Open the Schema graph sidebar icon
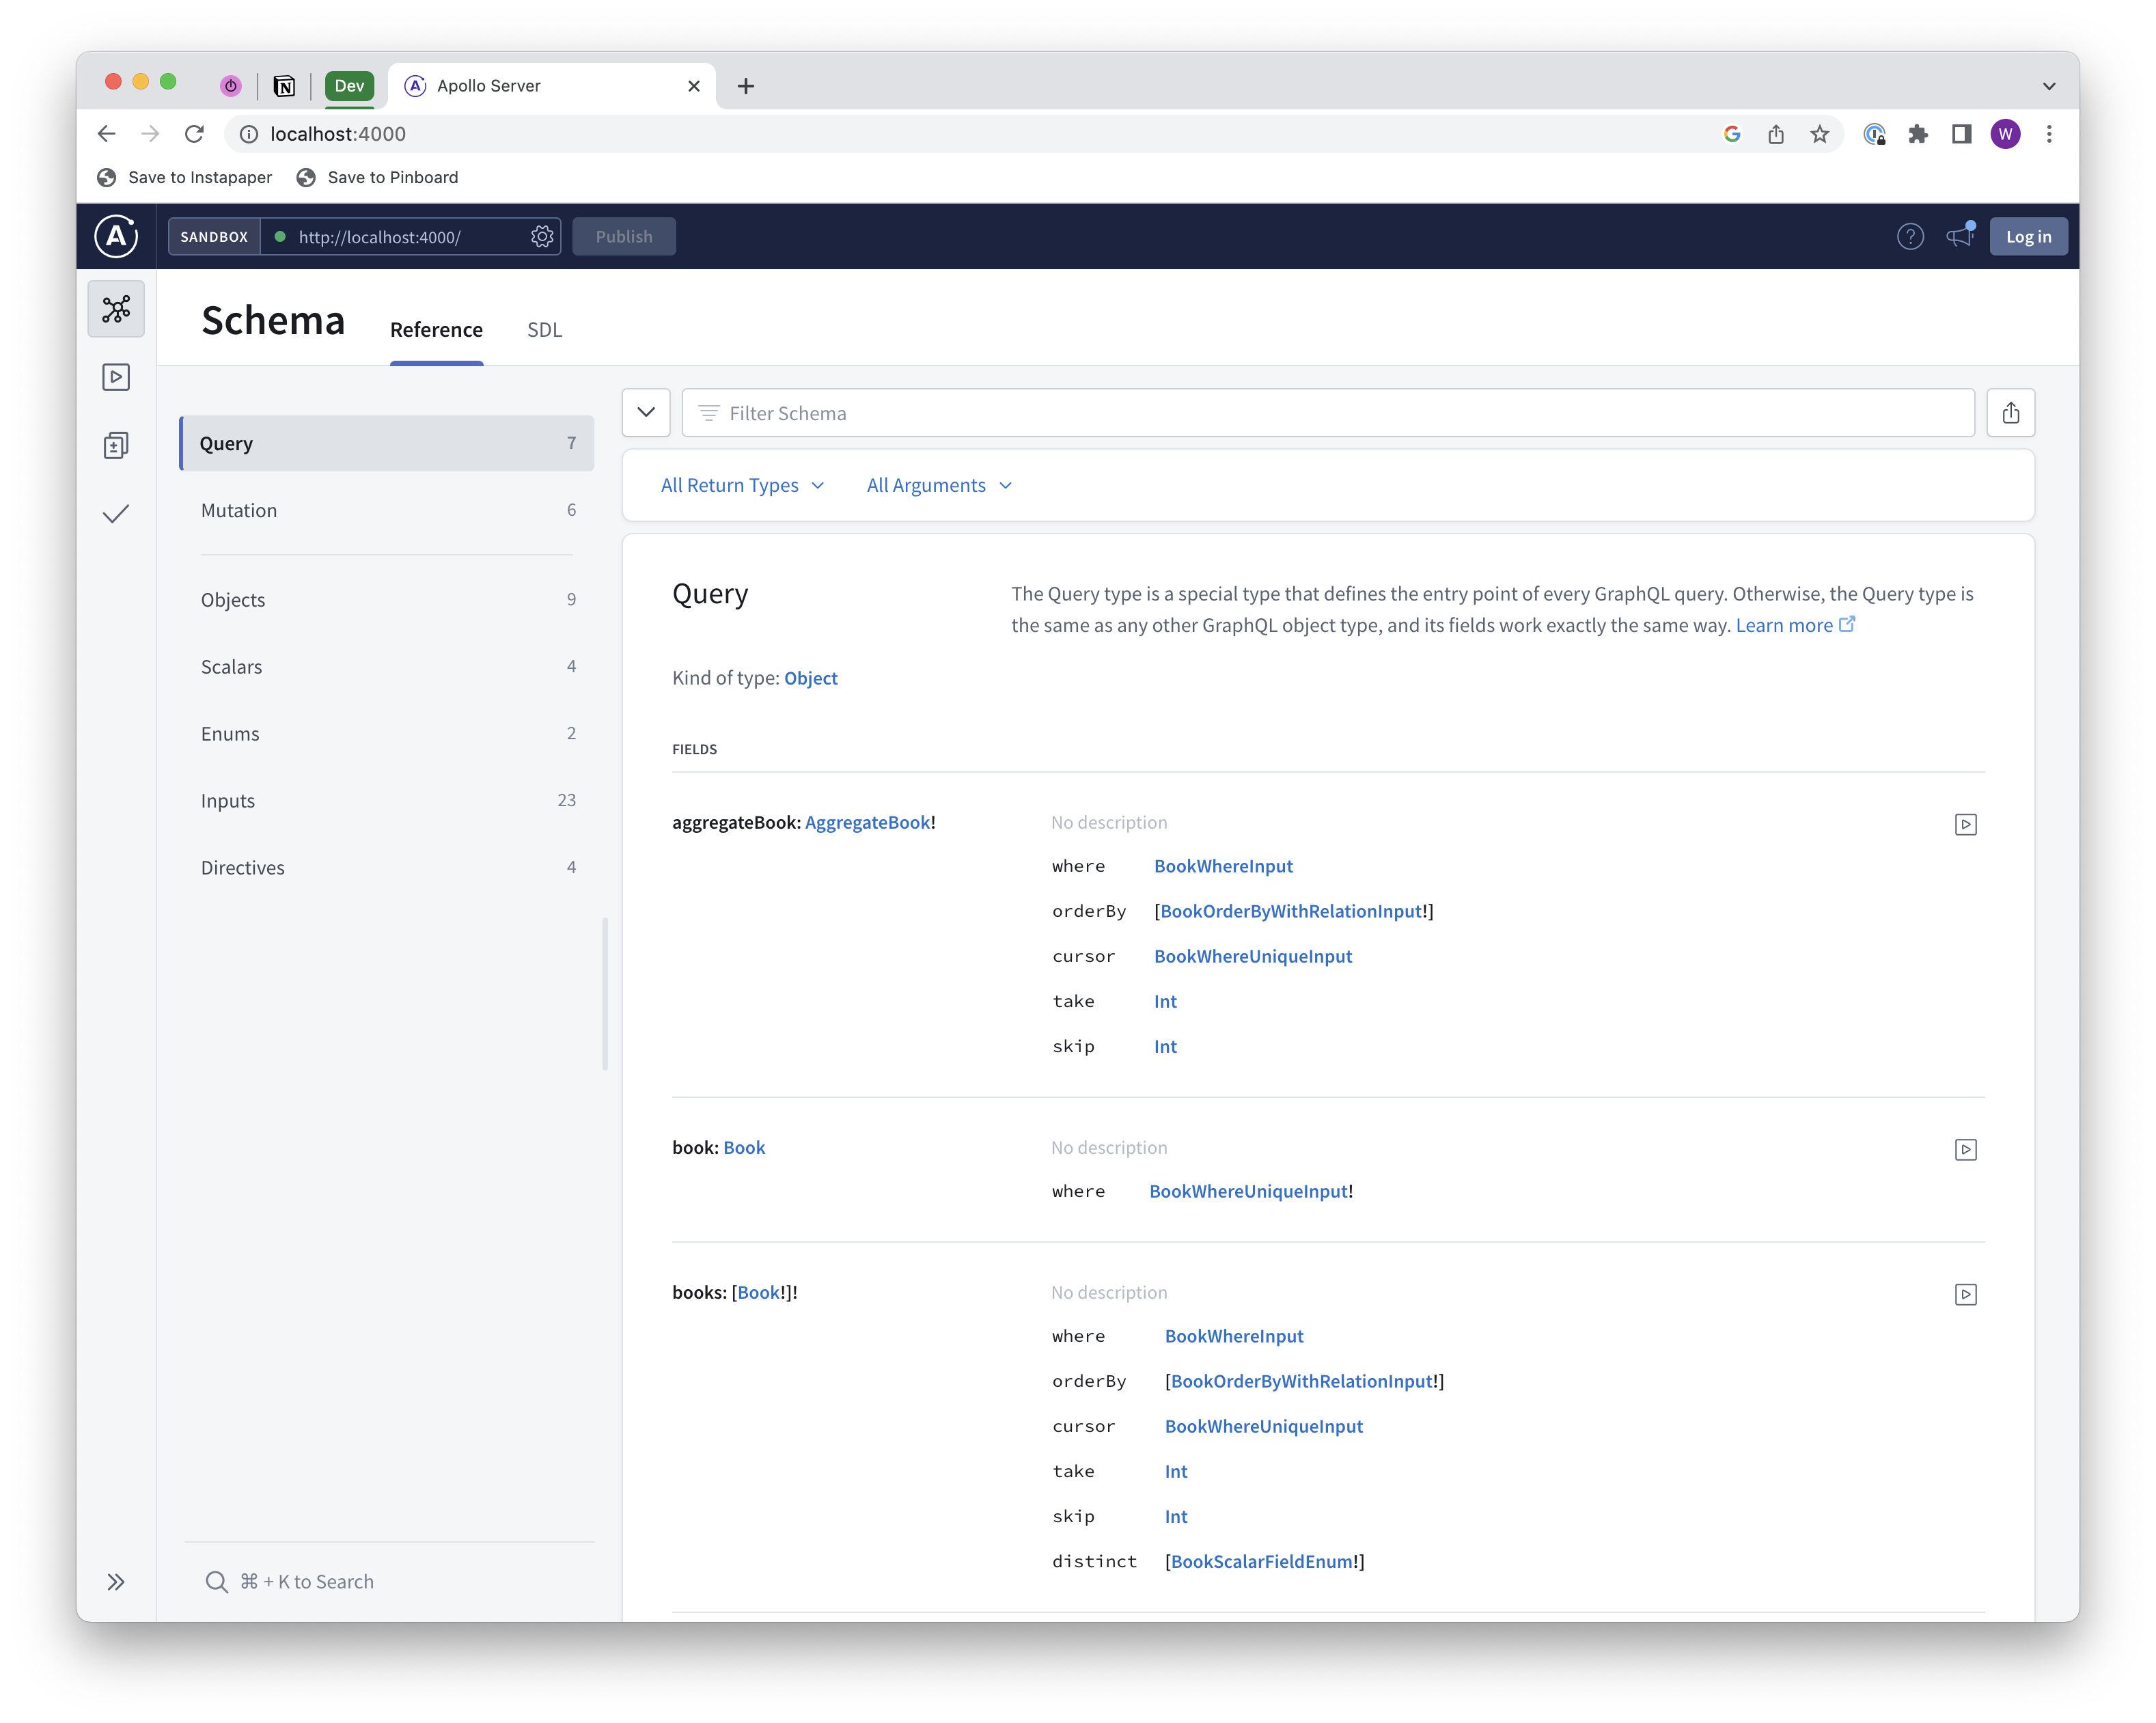 point(116,309)
